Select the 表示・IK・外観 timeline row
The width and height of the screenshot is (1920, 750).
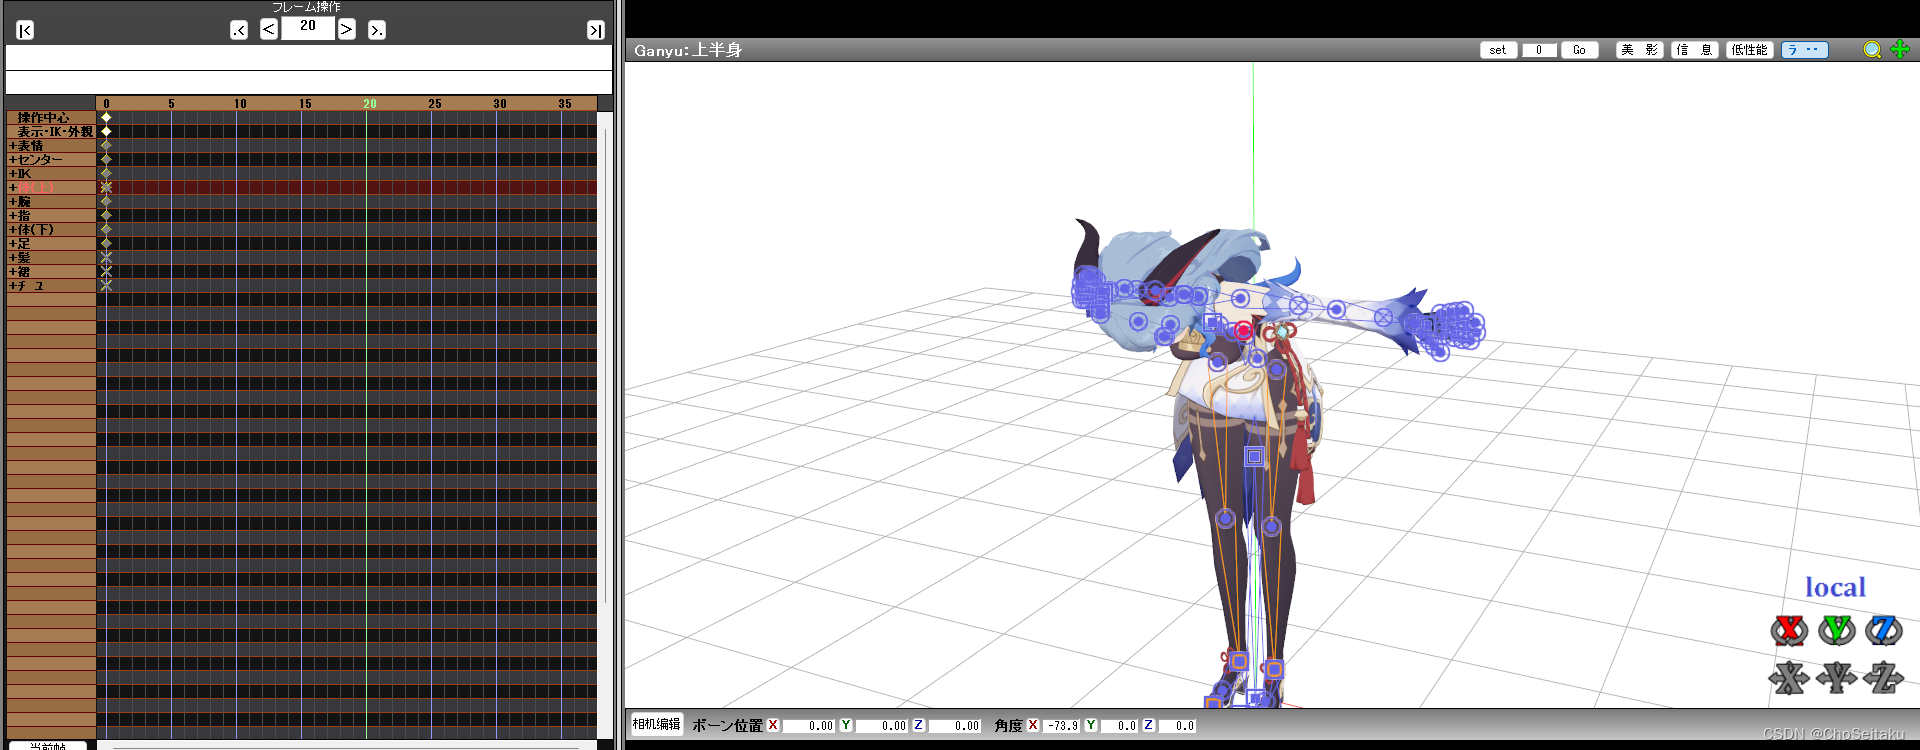click(51, 132)
